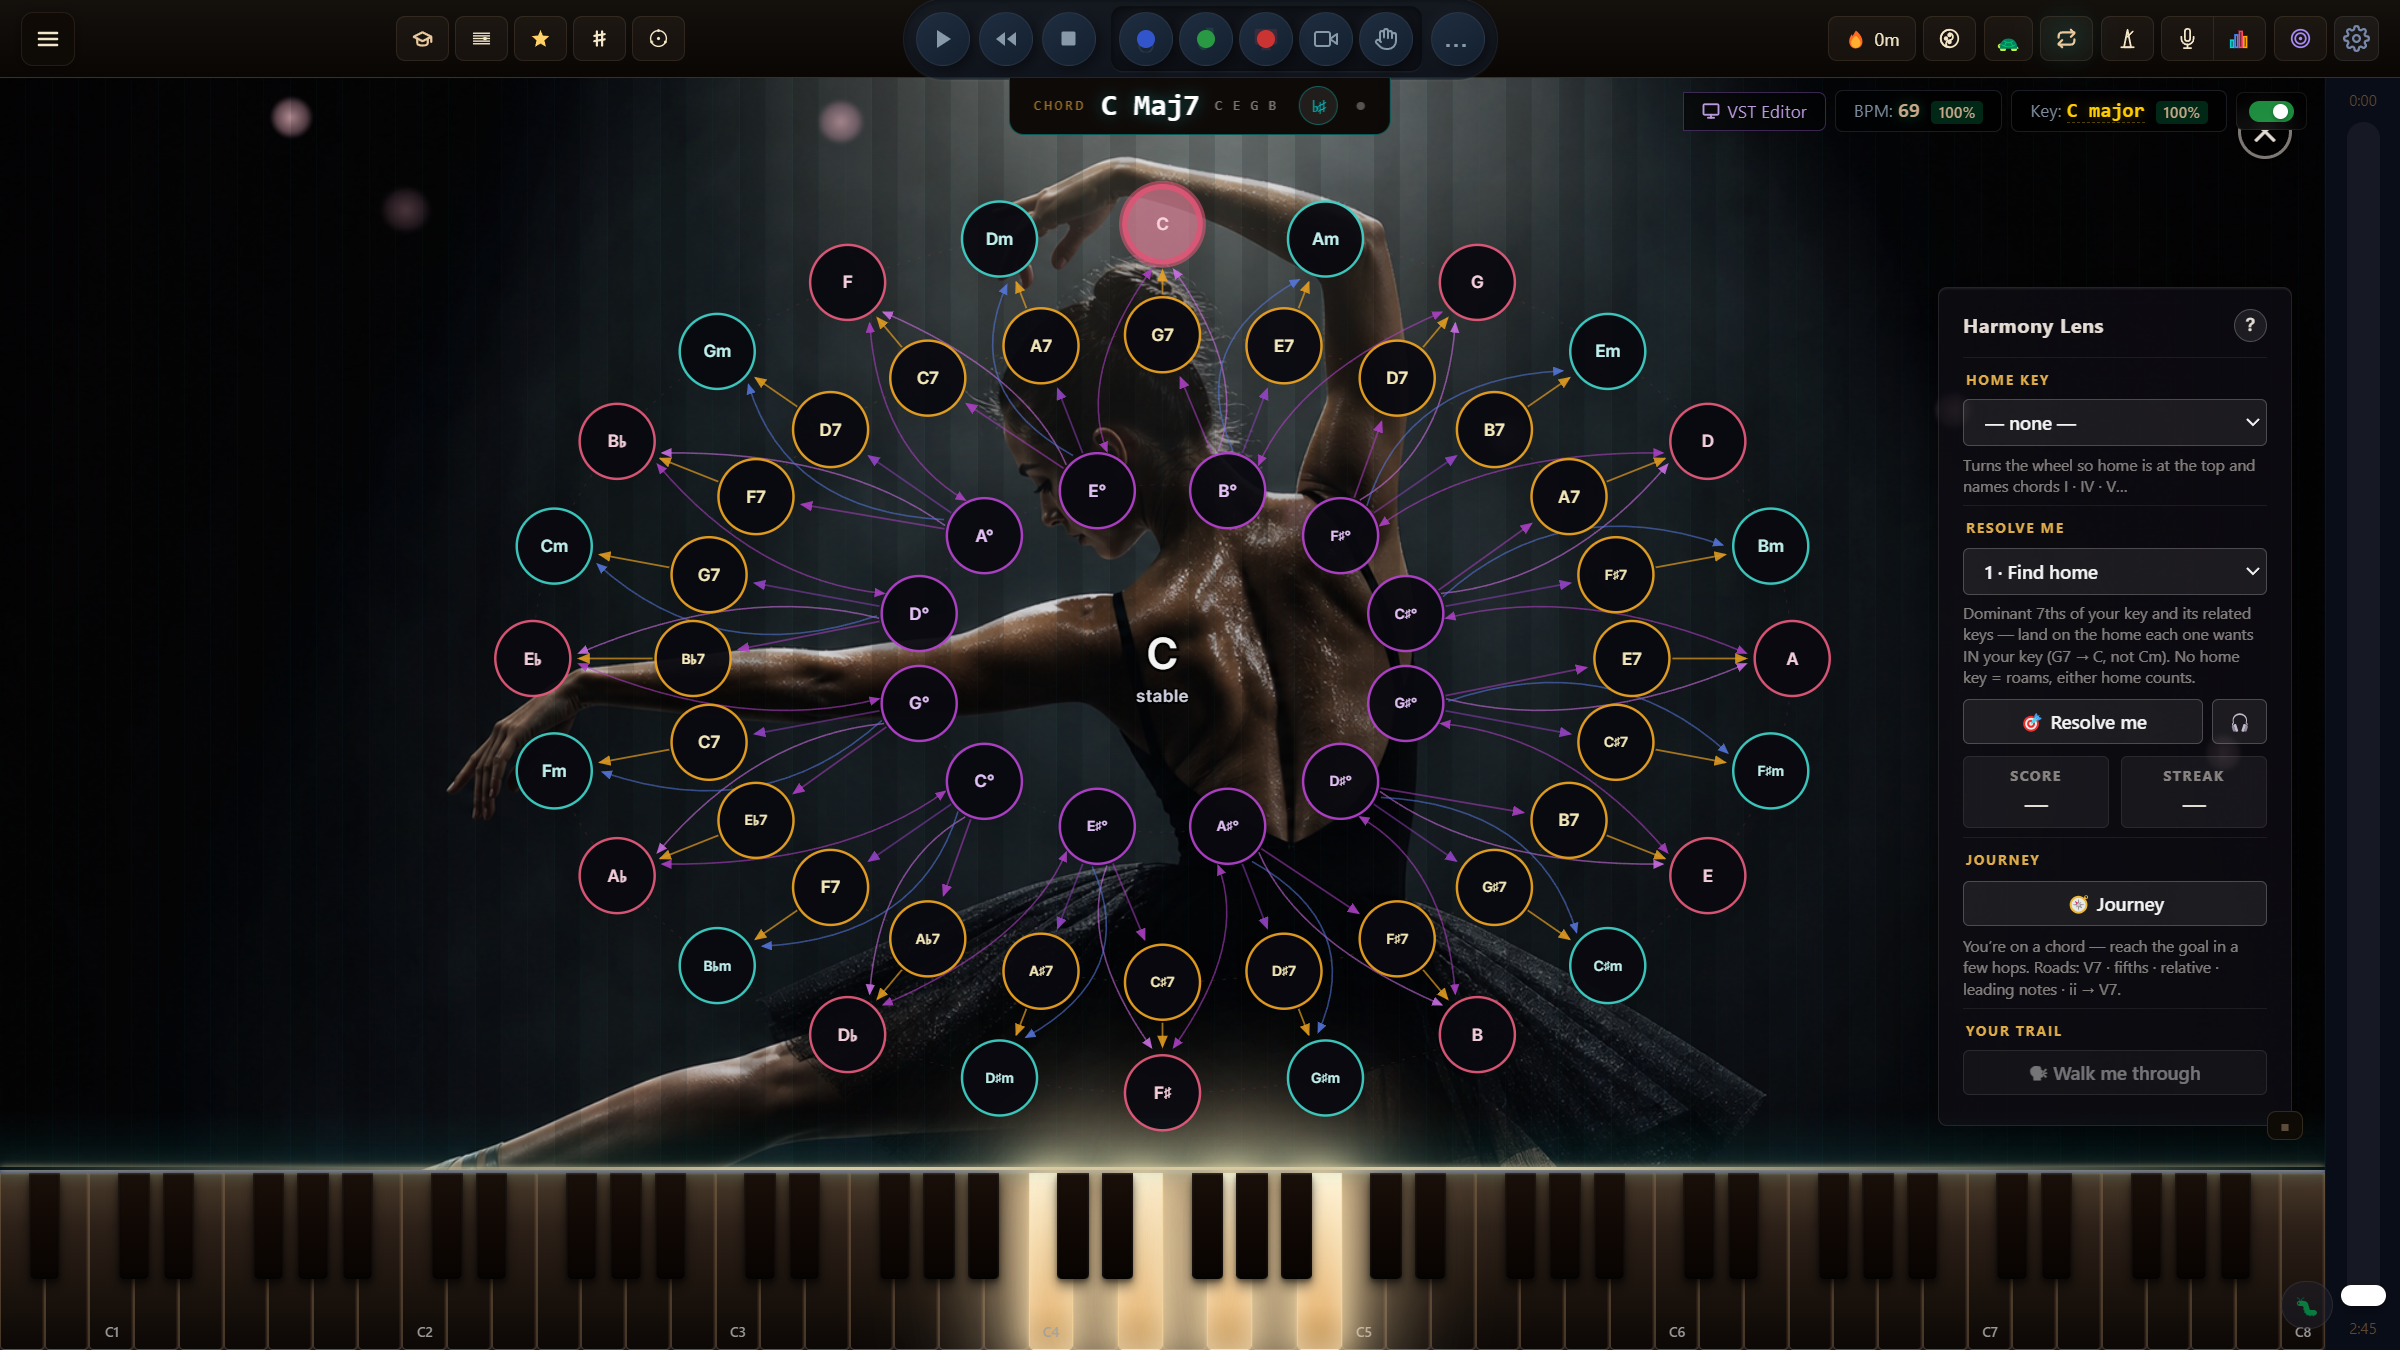This screenshot has height=1350, width=2400.
Task: Open the VST Editor
Action: click(1754, 111)
